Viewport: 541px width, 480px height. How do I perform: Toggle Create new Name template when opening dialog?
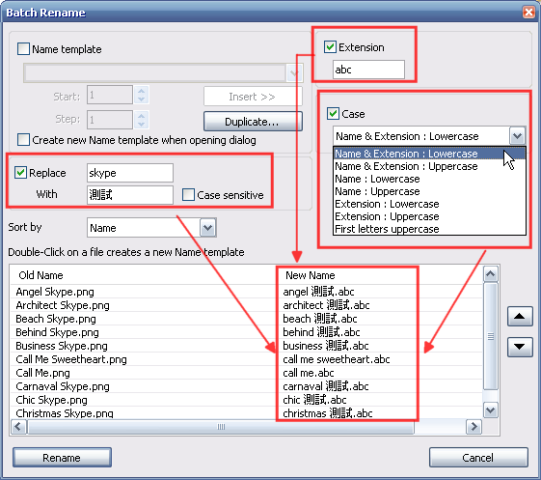[23, 140]
